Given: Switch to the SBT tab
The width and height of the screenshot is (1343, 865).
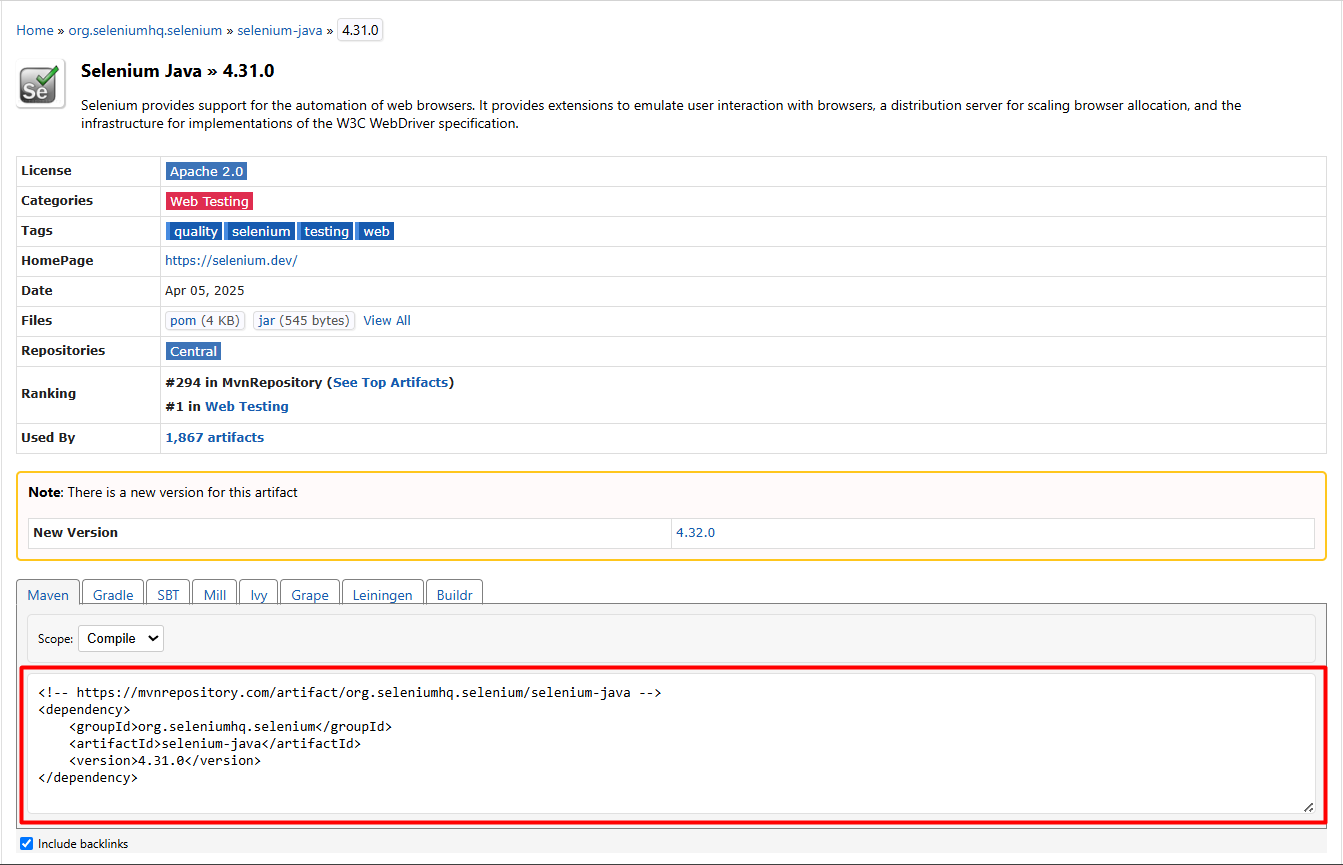Looking at the screenshot, I should (x=168, y=595).
